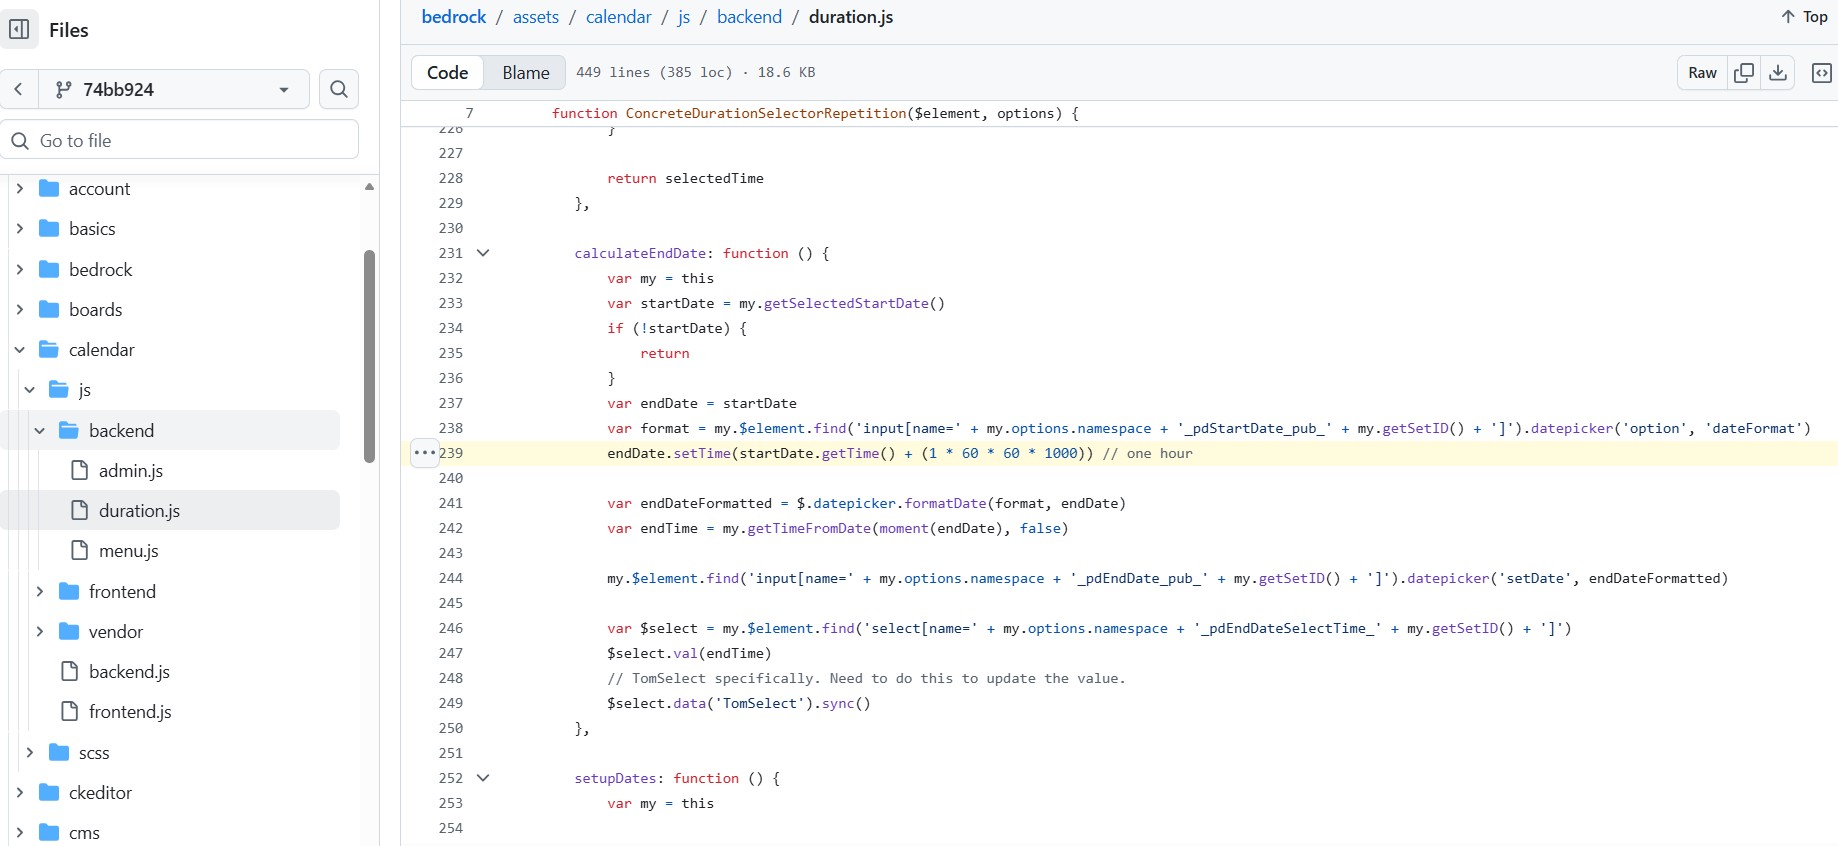
Task: Select the Code tab
Action: pos(447,72)
